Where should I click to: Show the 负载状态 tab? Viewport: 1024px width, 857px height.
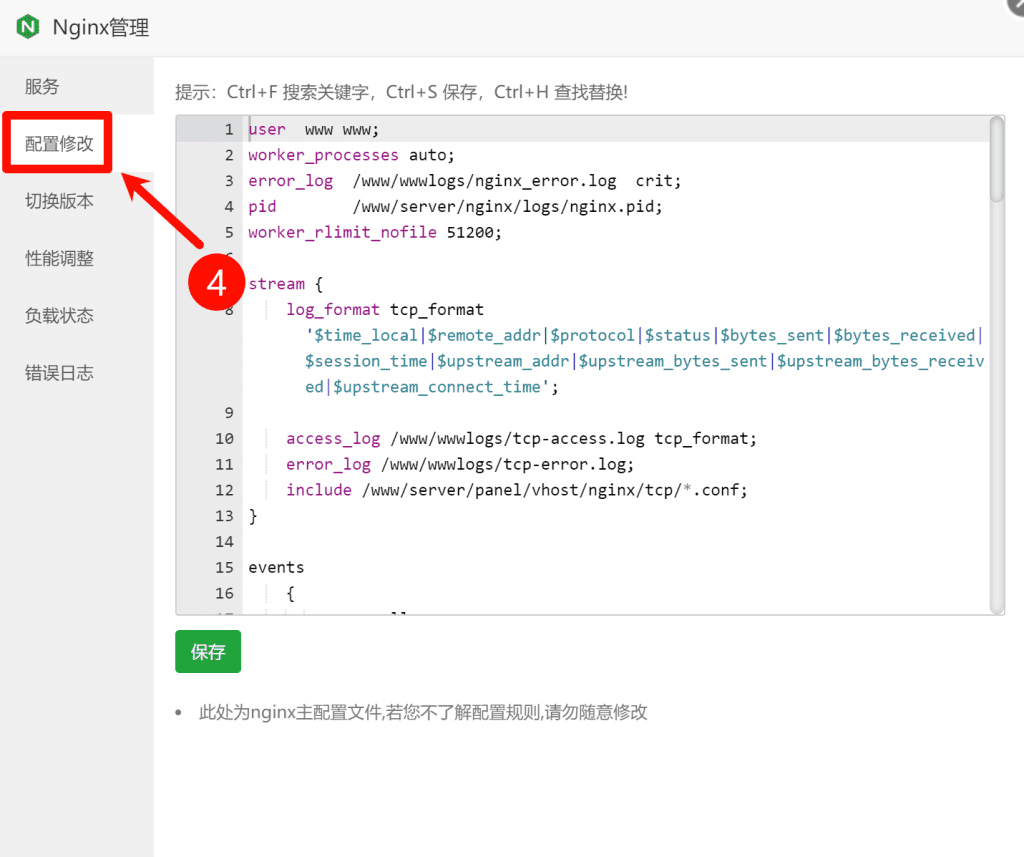[59, 316]
